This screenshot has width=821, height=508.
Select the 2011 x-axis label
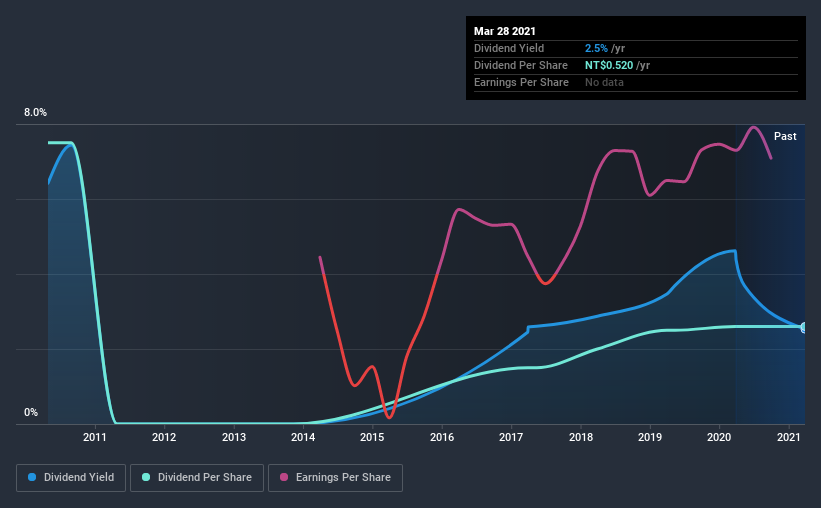[95, 437]
